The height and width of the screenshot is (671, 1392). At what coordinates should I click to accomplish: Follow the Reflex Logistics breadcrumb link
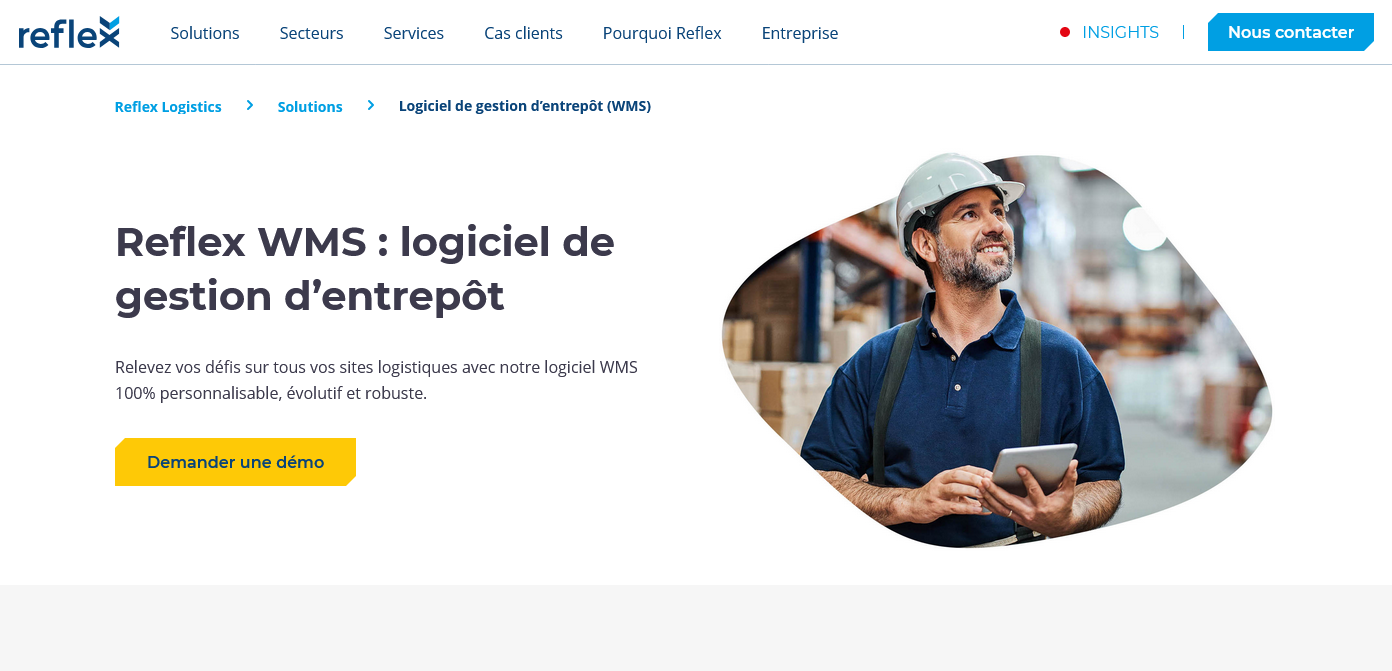168,107
